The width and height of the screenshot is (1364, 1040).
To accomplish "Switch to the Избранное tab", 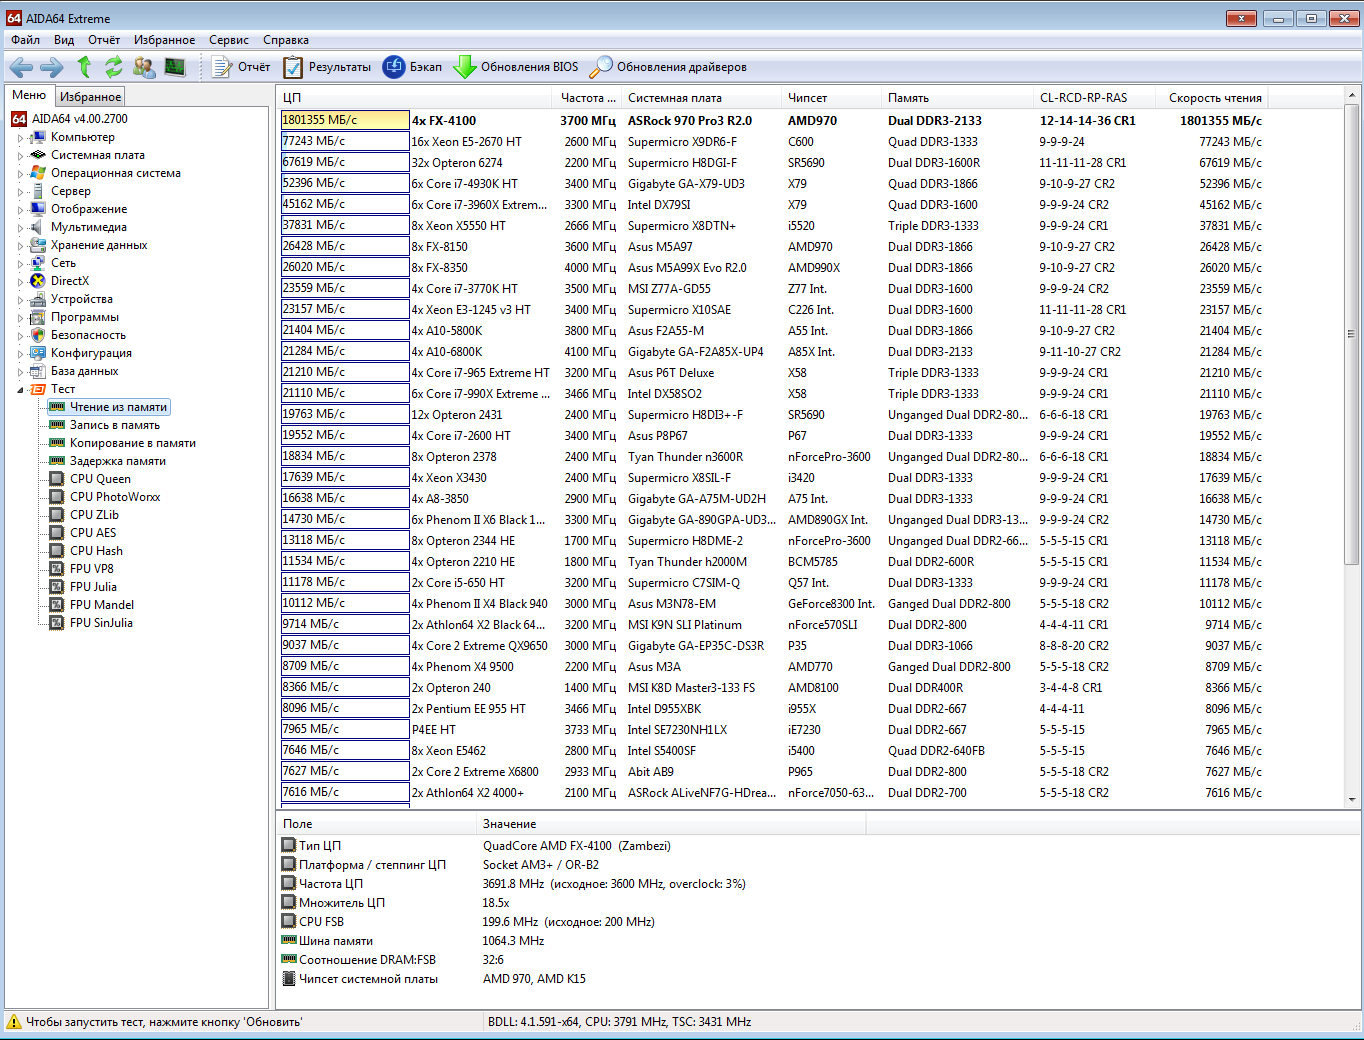I will (x=90, y=96).
